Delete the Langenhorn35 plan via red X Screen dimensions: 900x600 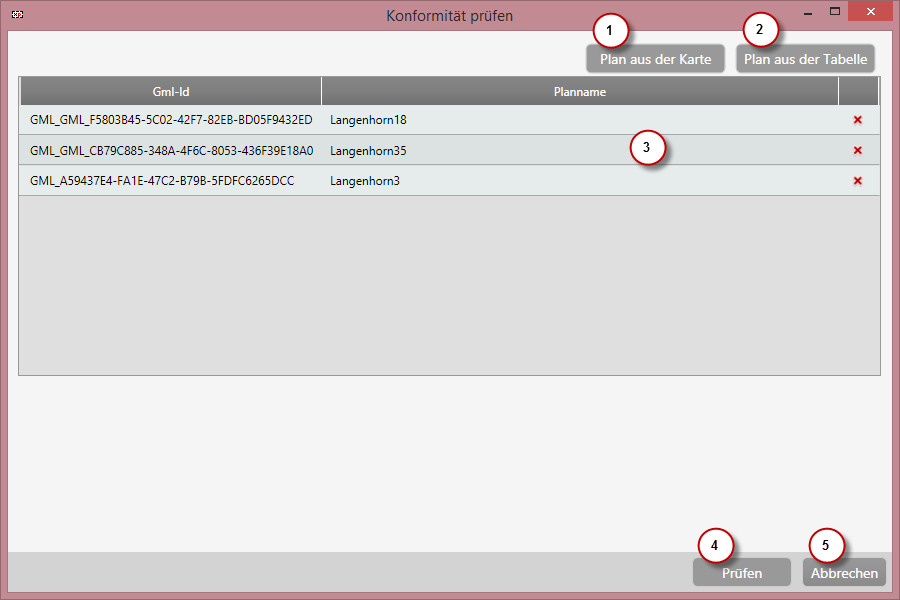[x=857, y=151]
